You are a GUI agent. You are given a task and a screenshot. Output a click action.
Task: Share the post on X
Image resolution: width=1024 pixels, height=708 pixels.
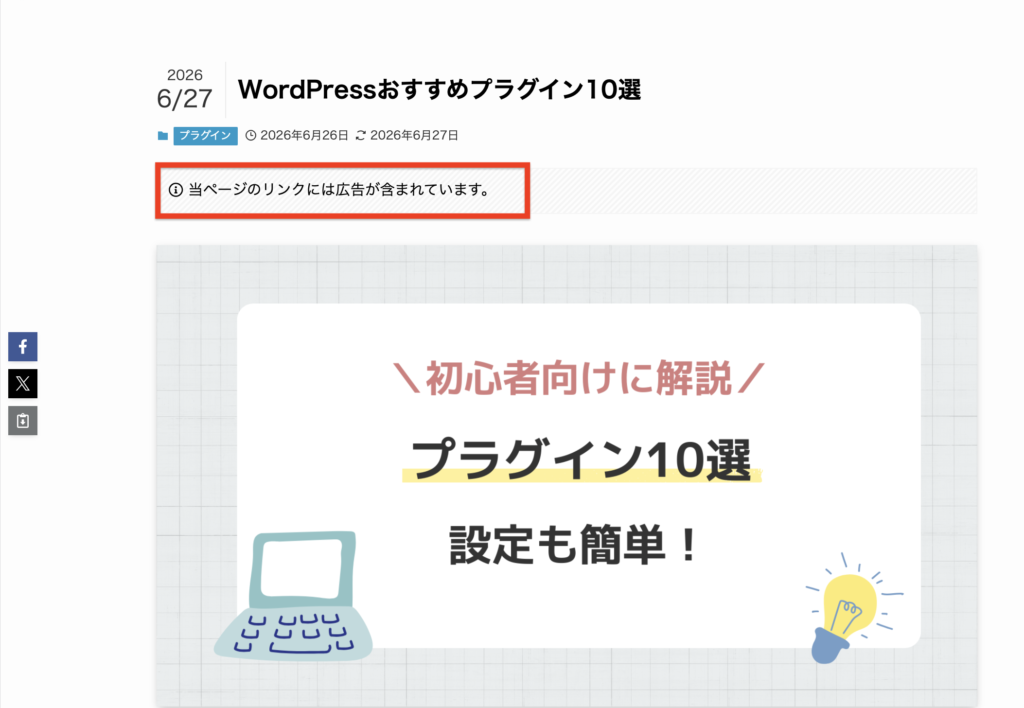tap(23, 383)
